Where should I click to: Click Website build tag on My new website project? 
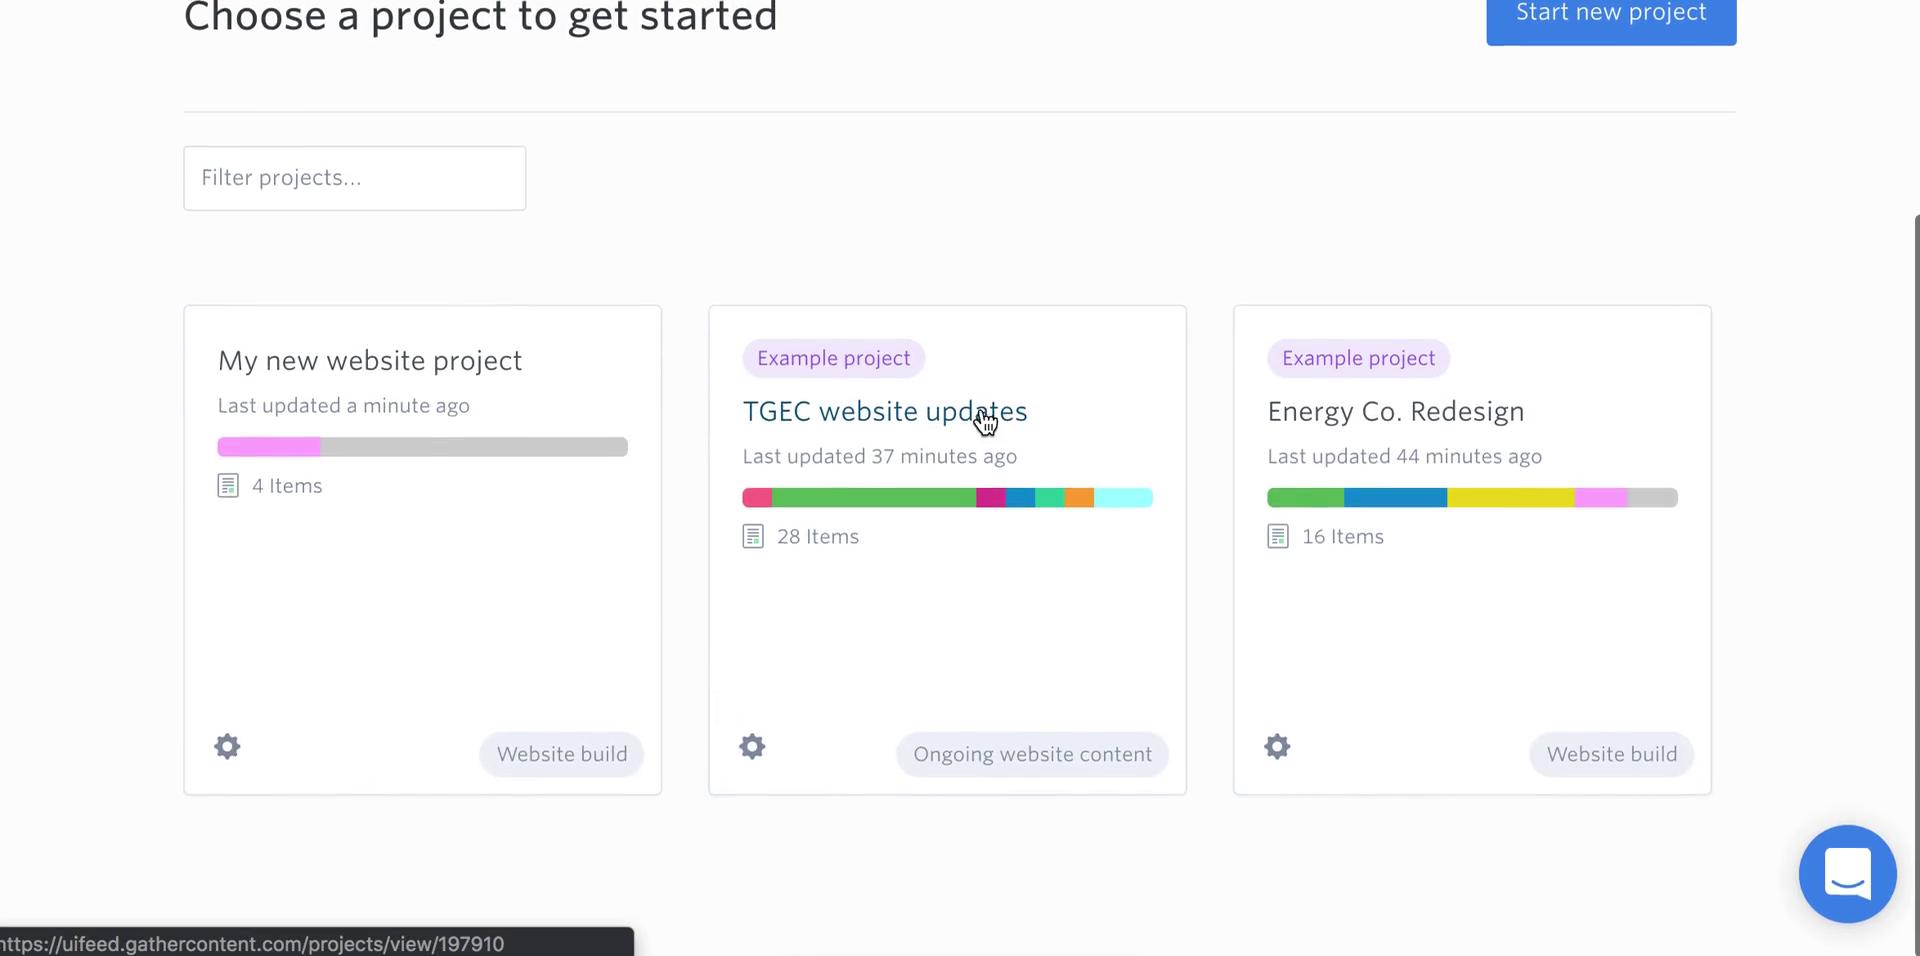pyautogui.click(x=562, y=754)
